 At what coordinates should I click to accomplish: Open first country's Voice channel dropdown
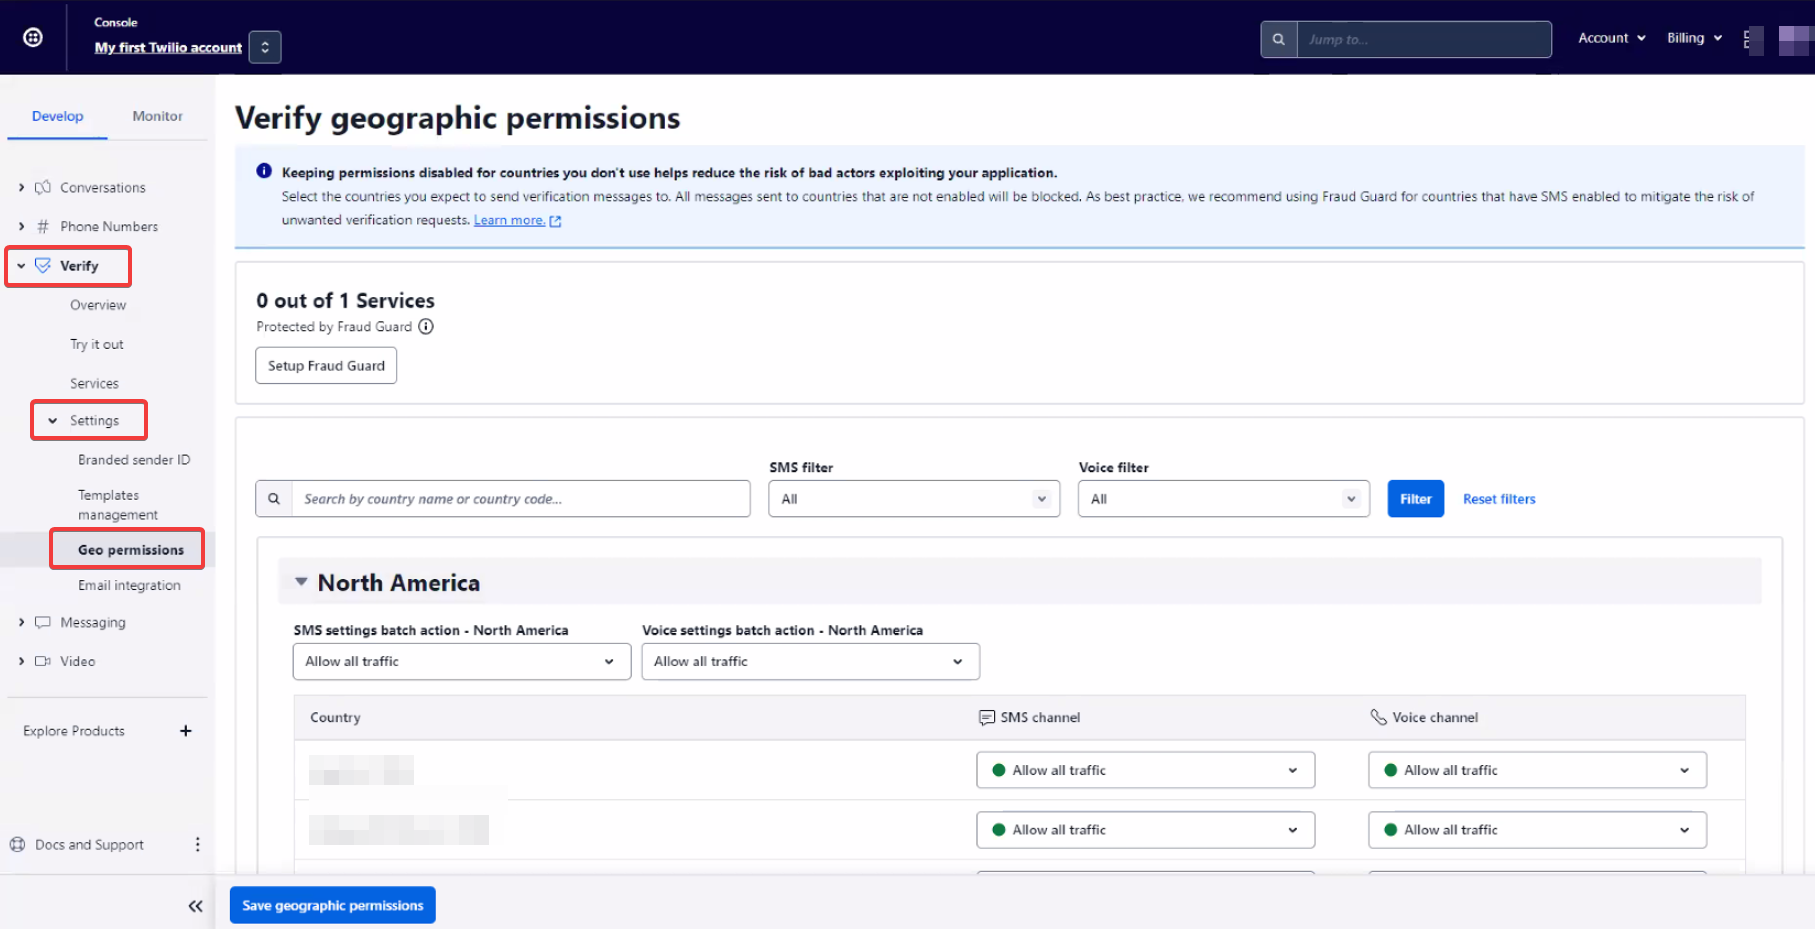1536,771
